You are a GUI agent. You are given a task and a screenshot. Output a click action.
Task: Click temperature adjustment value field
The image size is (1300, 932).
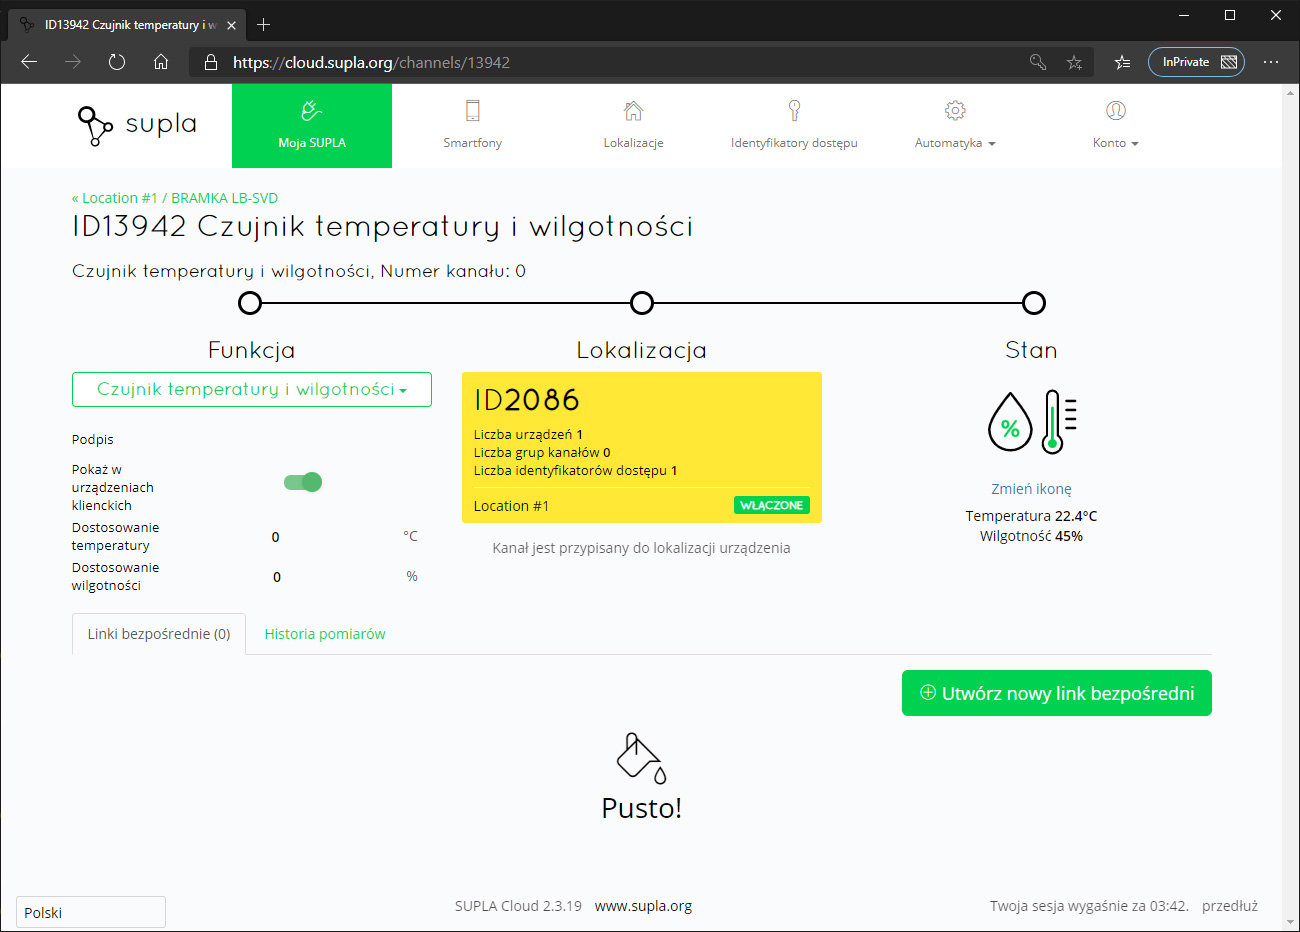pos(276,537)
